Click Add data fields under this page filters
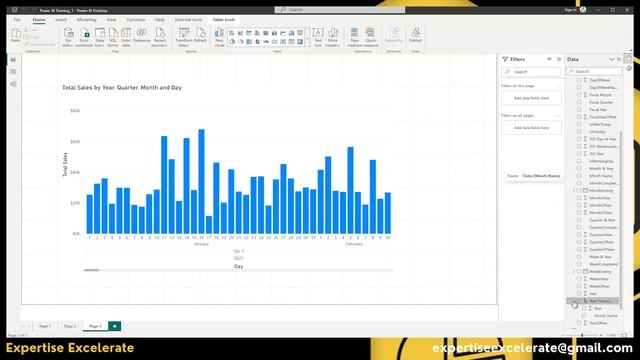Screen dimensions: 640x360 coord(531,98)
